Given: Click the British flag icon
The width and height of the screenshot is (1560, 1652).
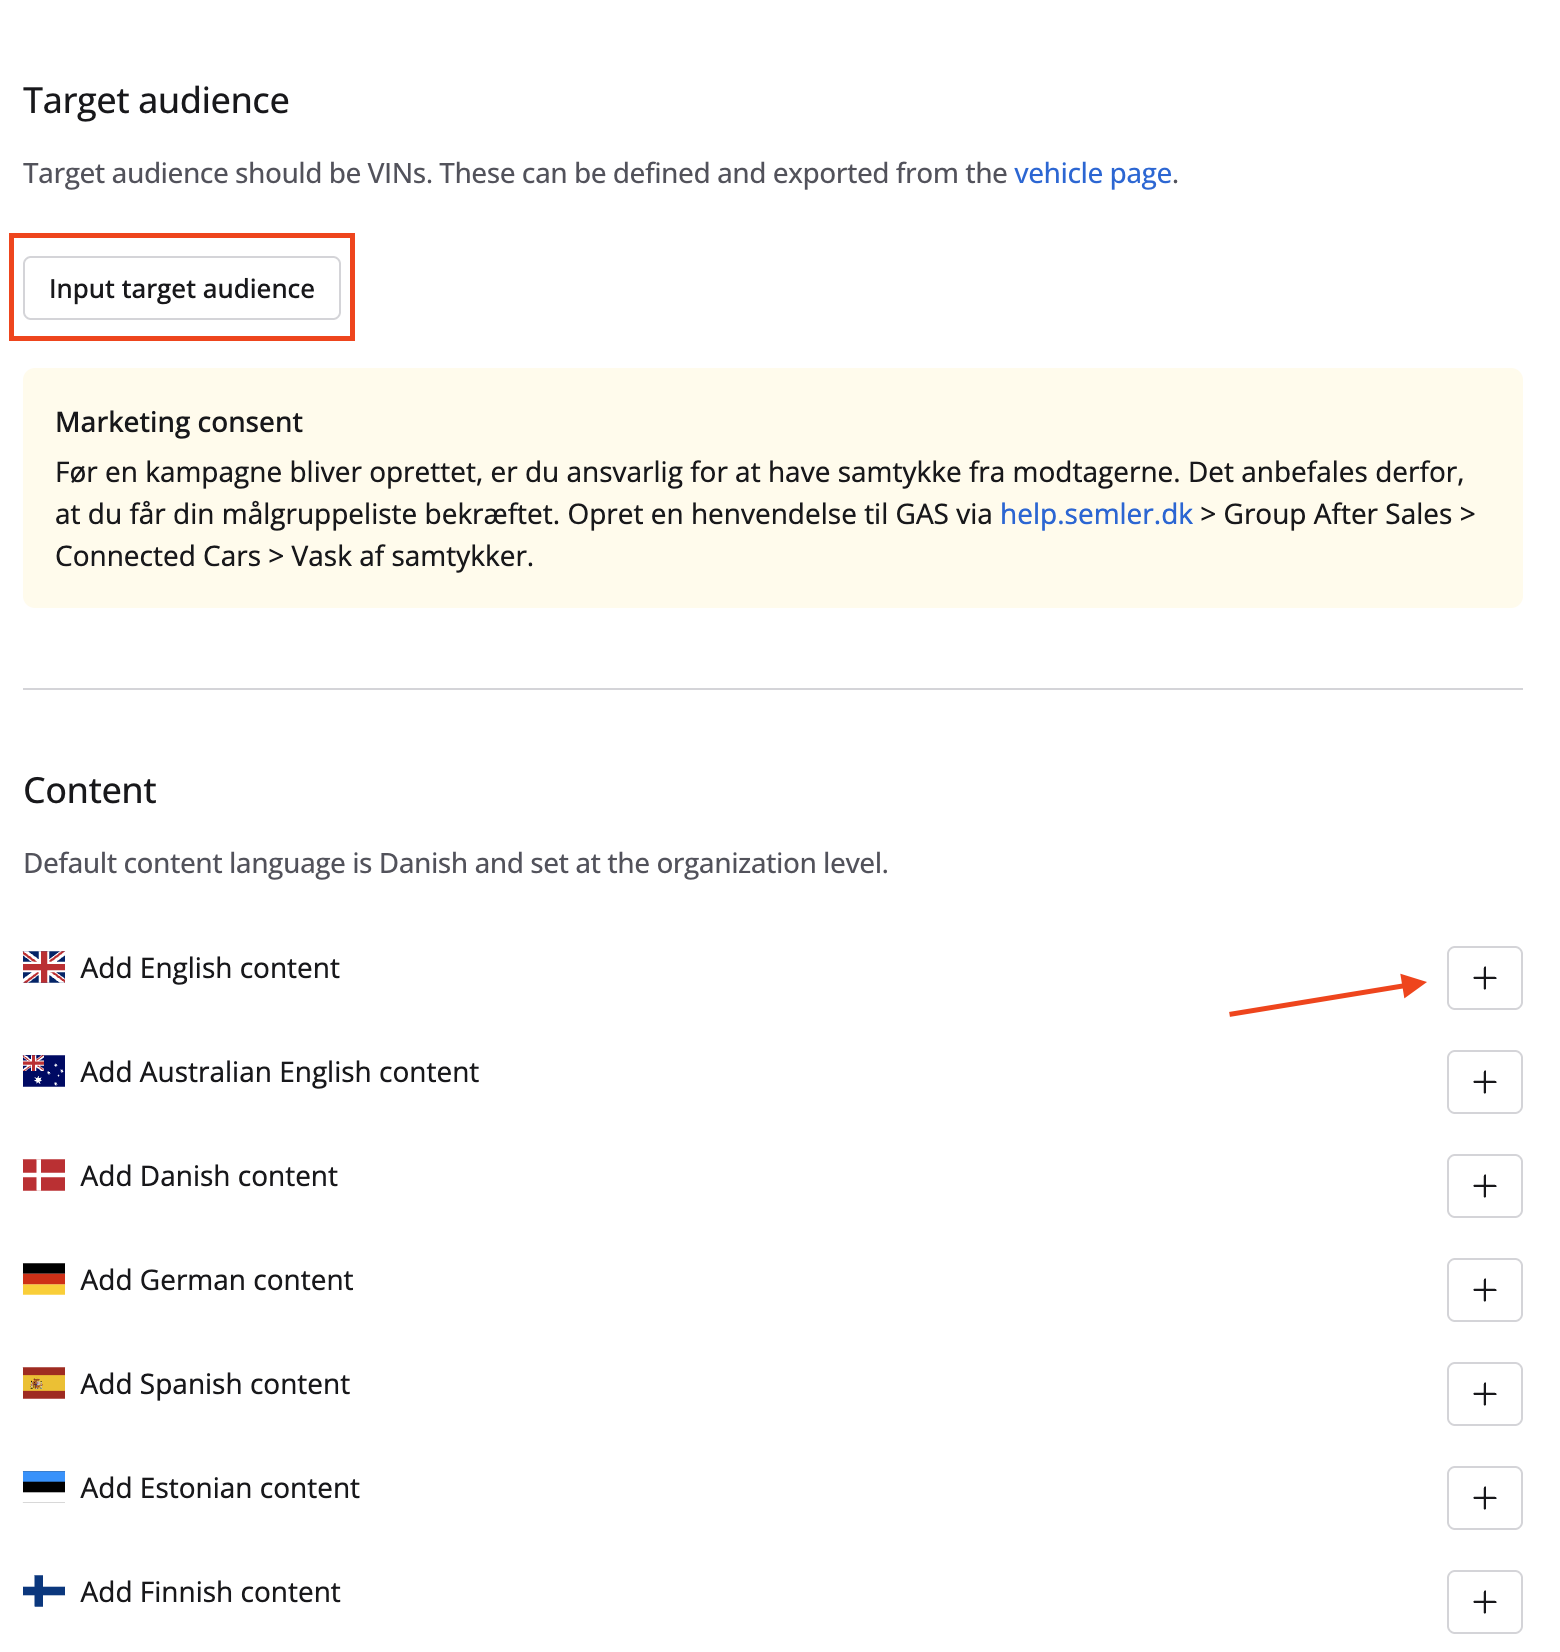Looking at the screenshot, I should (42, 967).
